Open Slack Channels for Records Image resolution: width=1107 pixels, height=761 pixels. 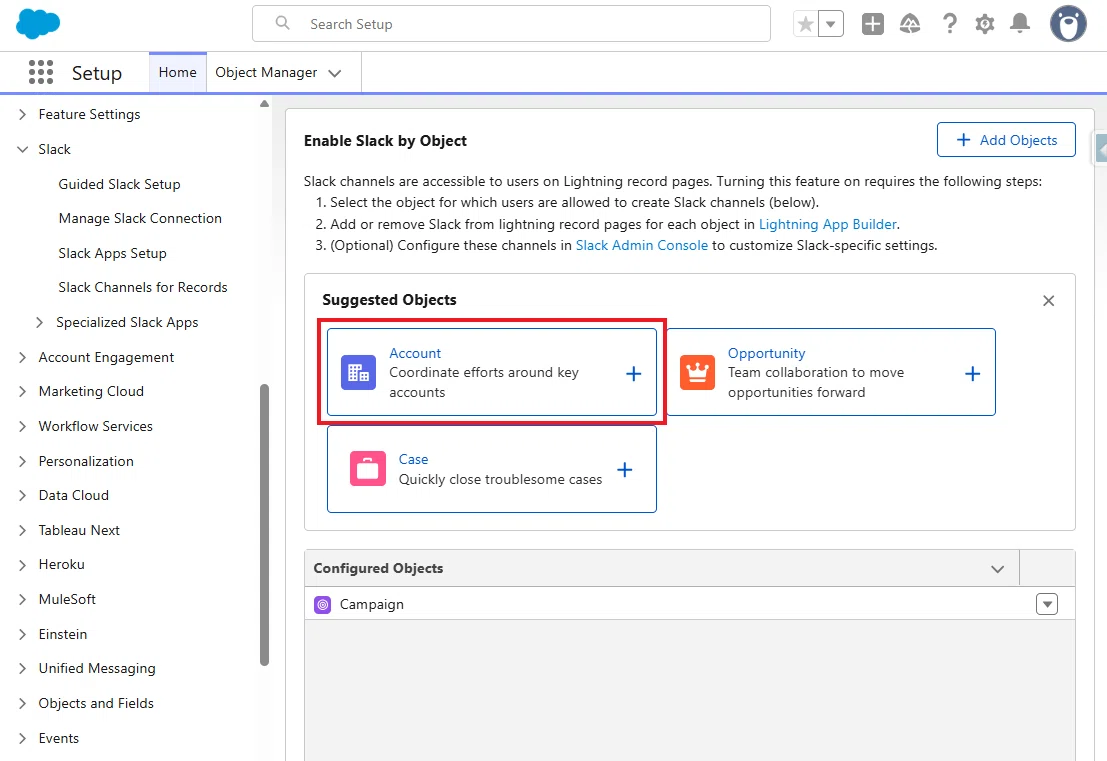pos(143,287)
